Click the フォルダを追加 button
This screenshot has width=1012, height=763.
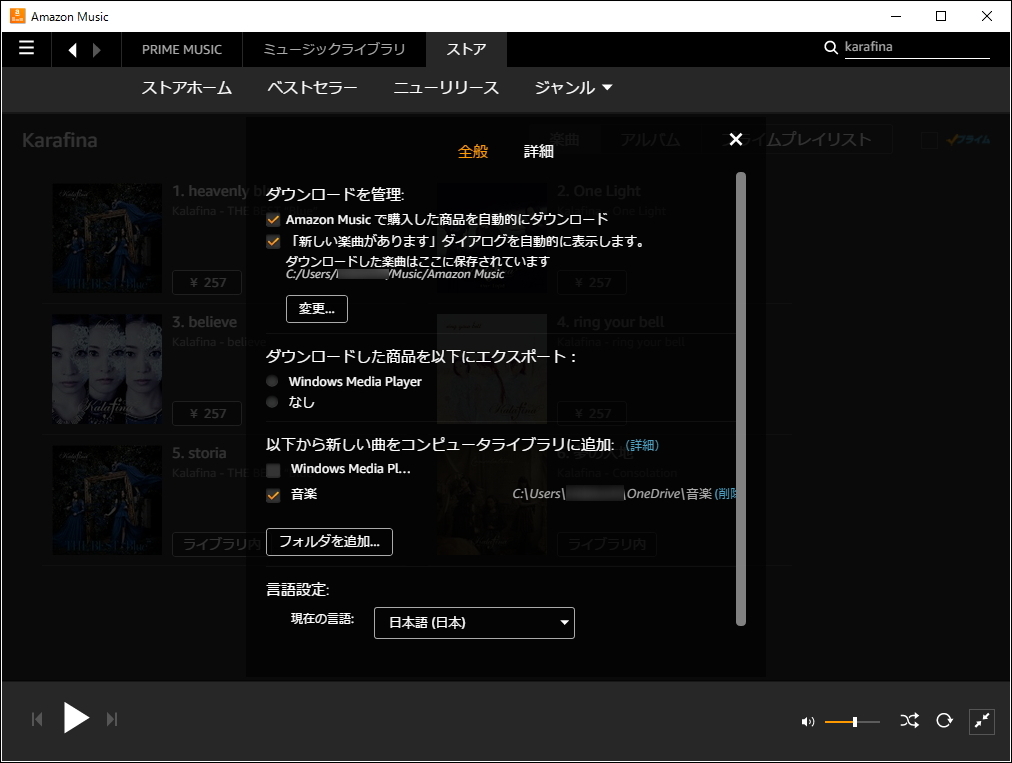click(x=329, y=542)
